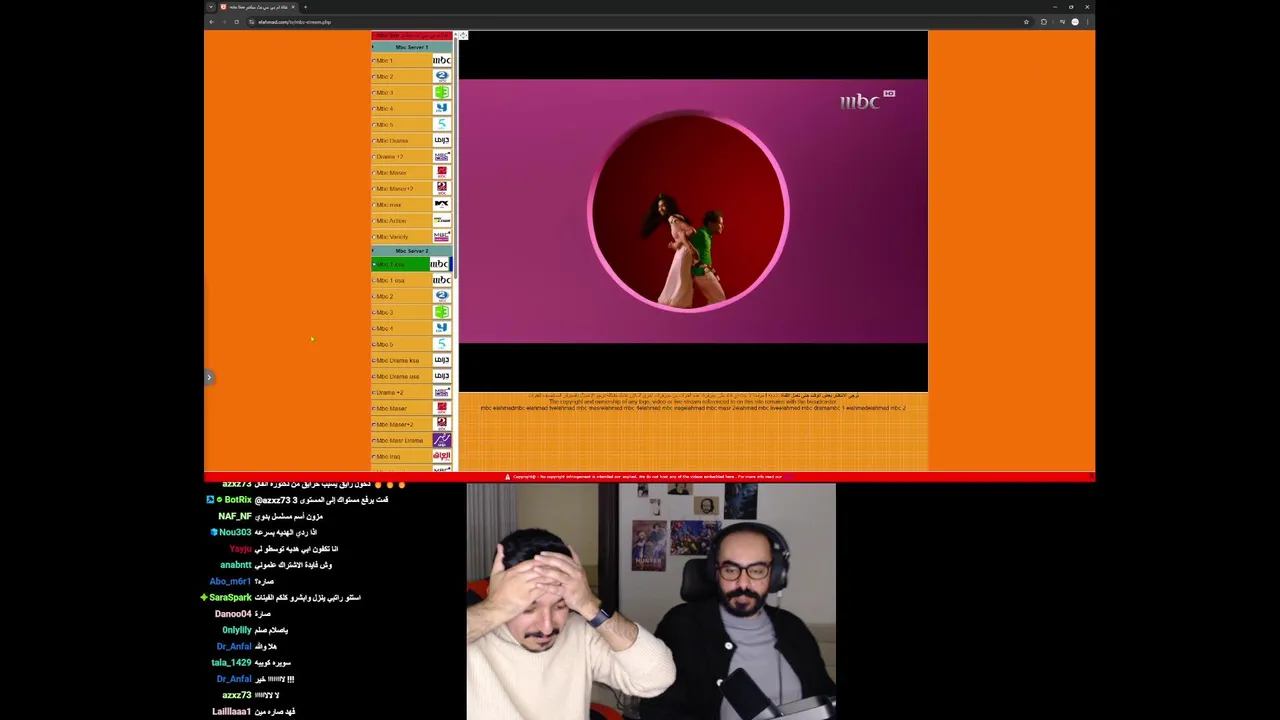Image resolution: width=1280 pixels, height=720 pixels.
Task: Click the move-arrows icon beside the channel list
Action: coord(464,36)
